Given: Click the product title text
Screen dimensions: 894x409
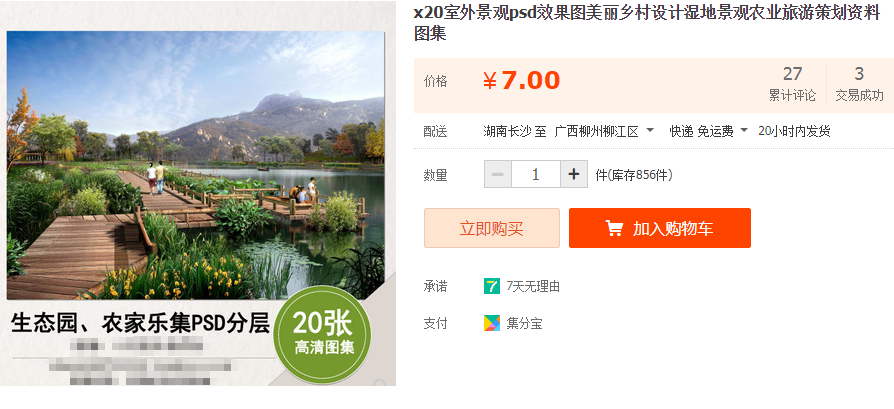Looking at the screenshot, I should pyautogui.click(x=647, y=23).
